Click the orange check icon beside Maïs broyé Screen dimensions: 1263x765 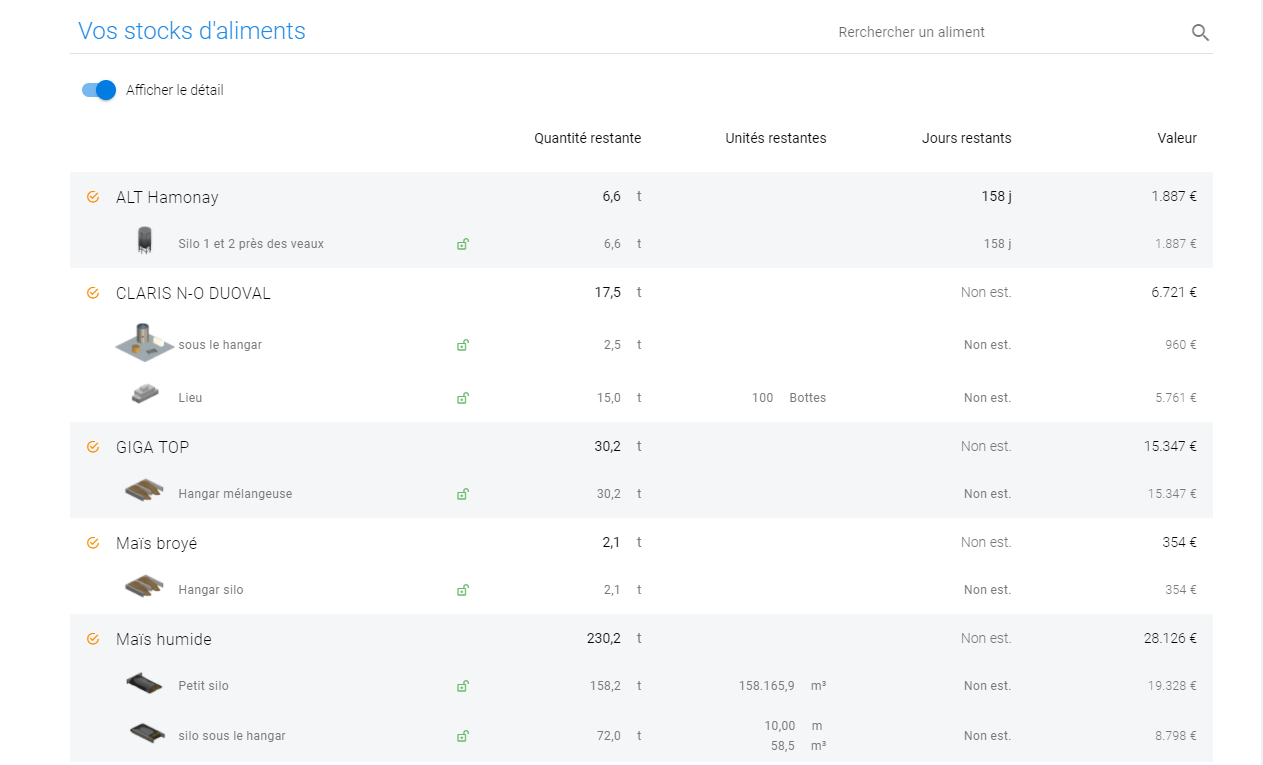pos(93,543)
